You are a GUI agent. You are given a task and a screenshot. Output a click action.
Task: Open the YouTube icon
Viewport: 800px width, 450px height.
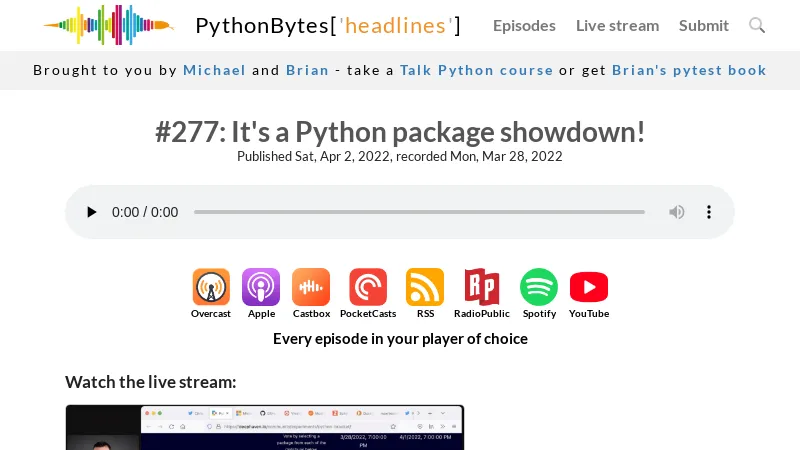click(x=589, y=287)
